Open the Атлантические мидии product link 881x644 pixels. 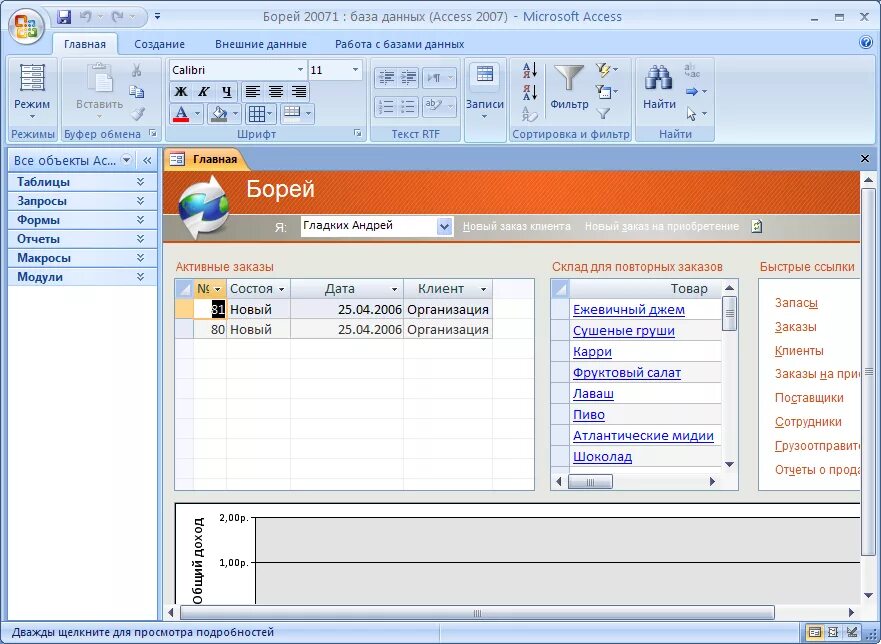tap(643, 436)
